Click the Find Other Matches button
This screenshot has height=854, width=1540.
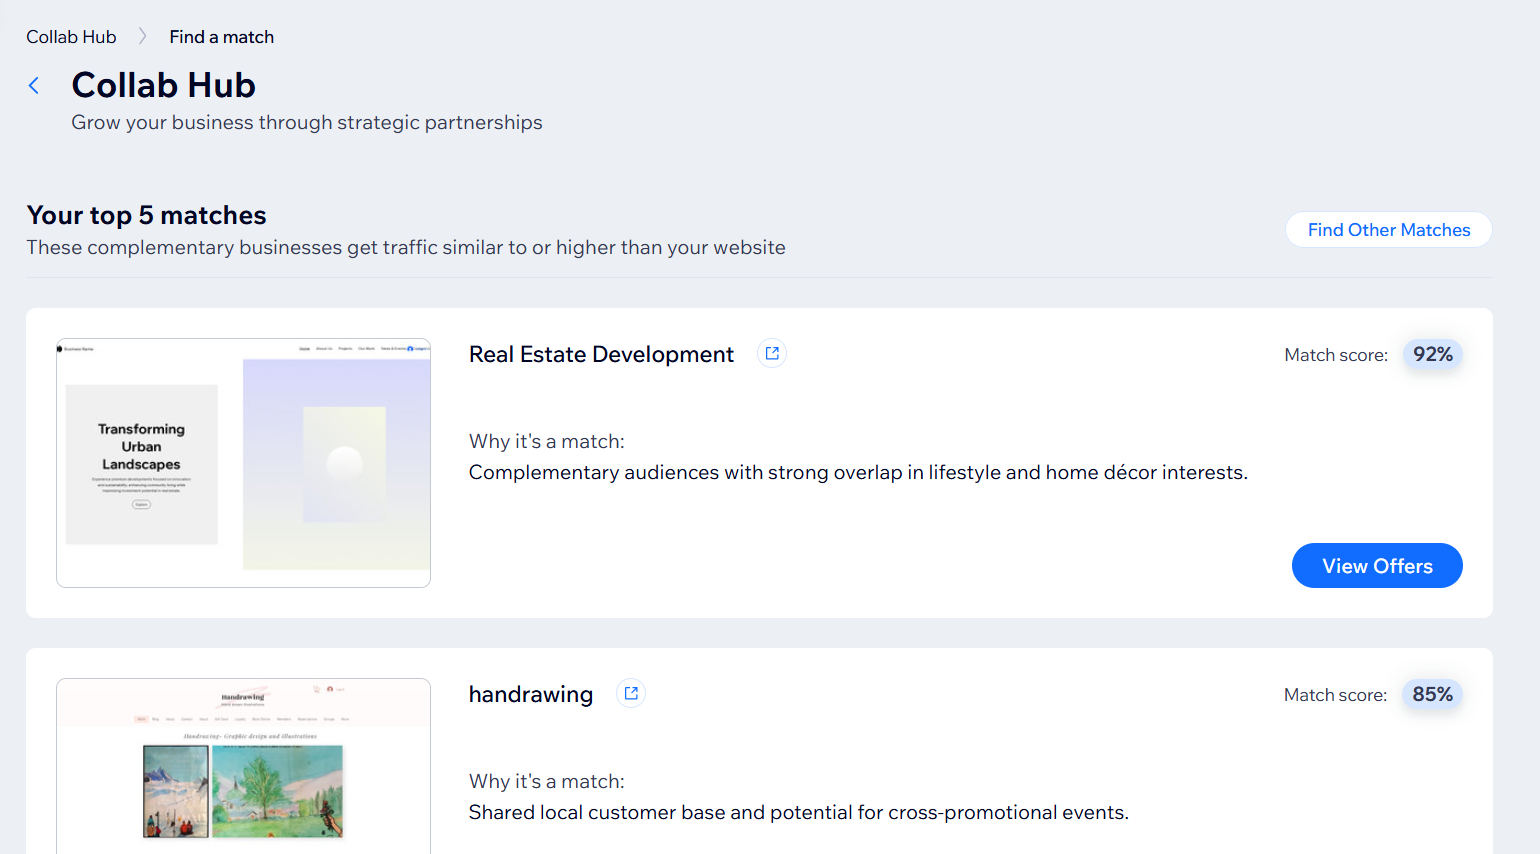pyautogui.click(x=1389, y=230)
